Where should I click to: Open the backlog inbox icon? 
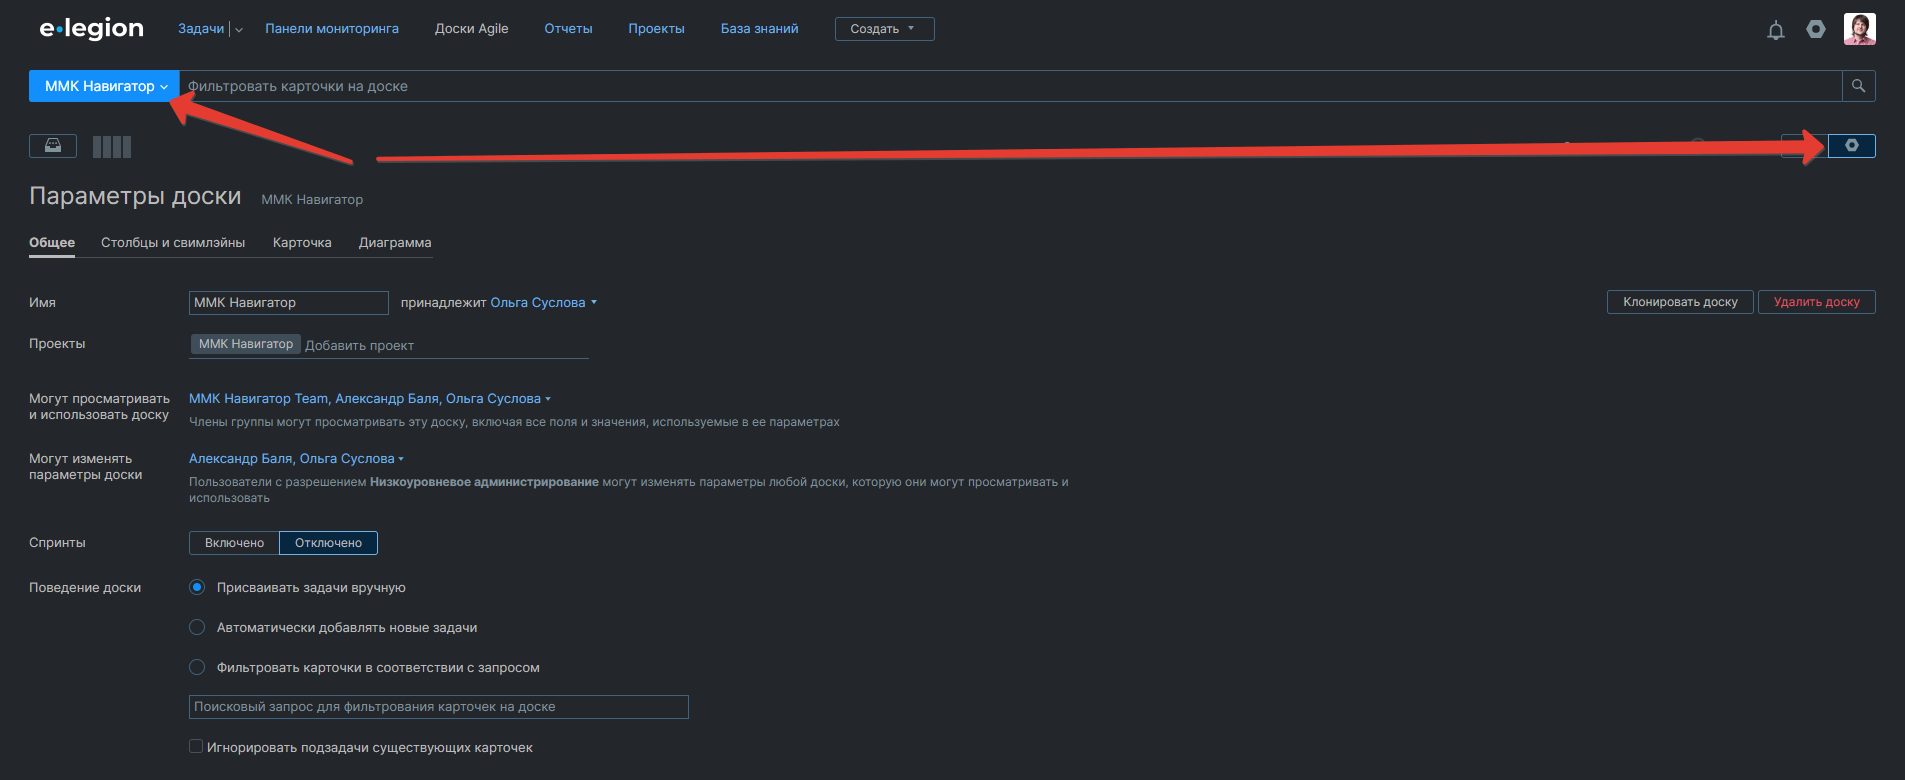pyautogui.click(x=53, y=146)
